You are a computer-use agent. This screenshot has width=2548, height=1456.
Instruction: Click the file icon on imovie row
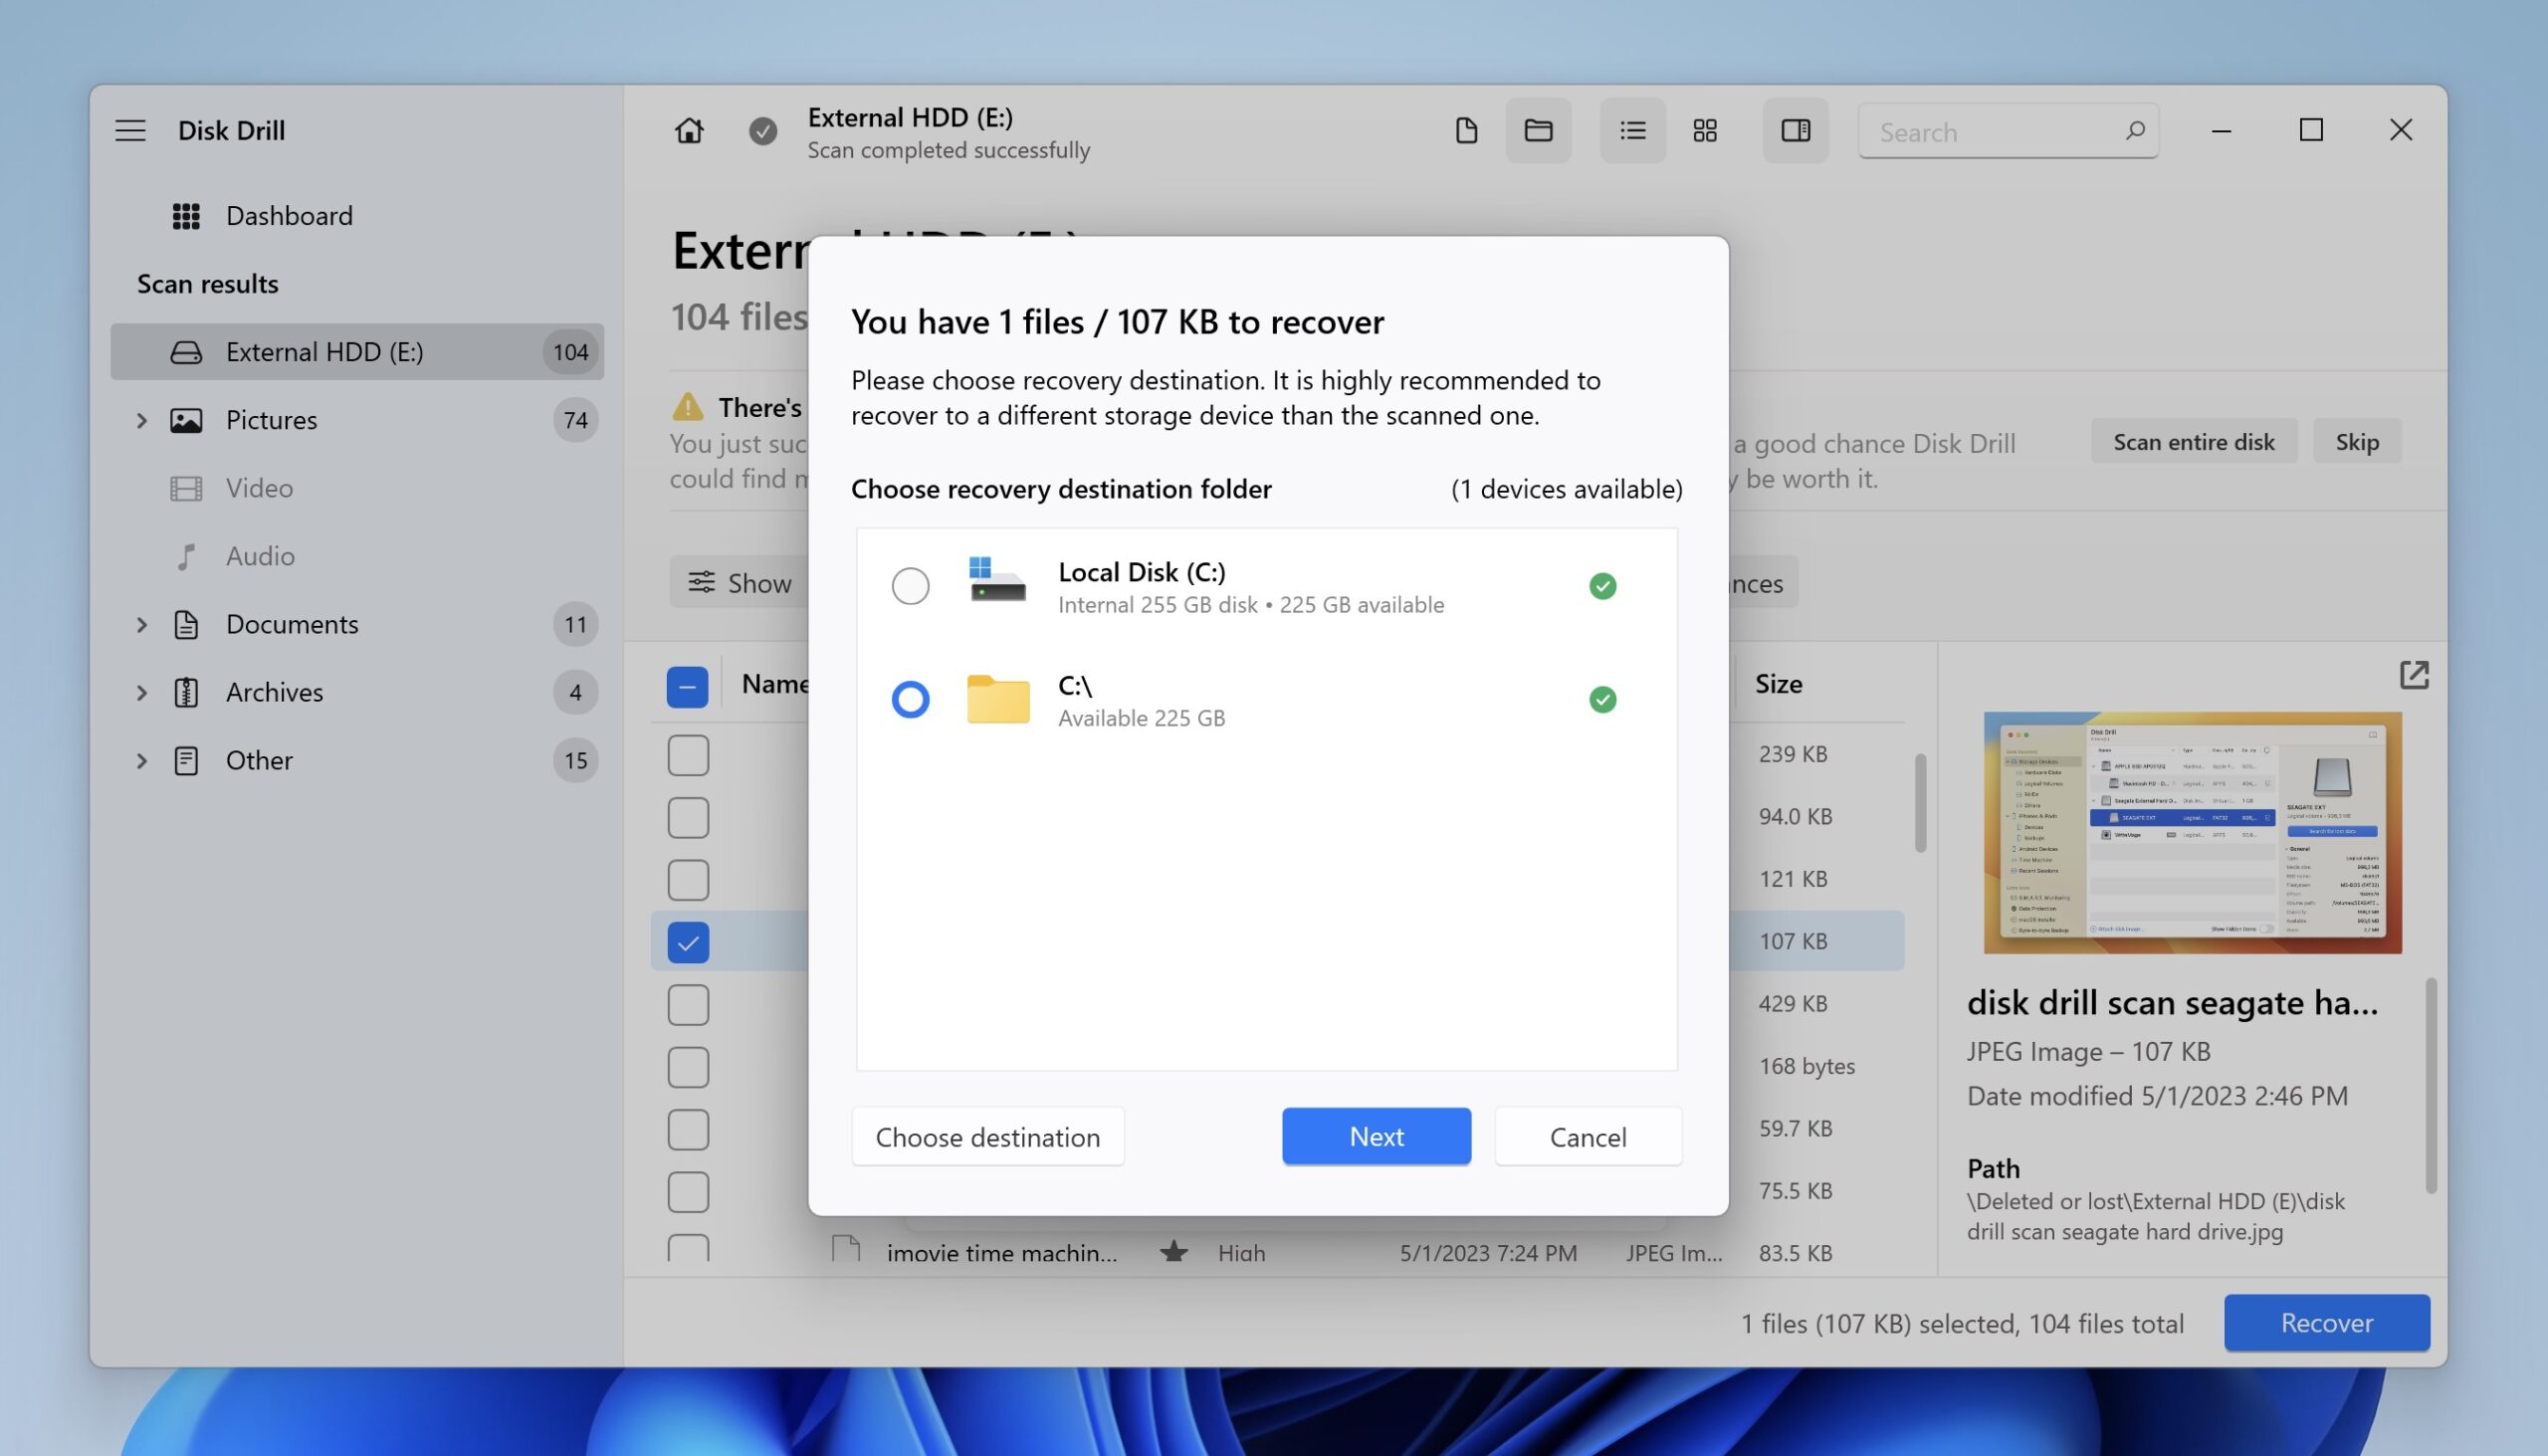click(846, 1248)
